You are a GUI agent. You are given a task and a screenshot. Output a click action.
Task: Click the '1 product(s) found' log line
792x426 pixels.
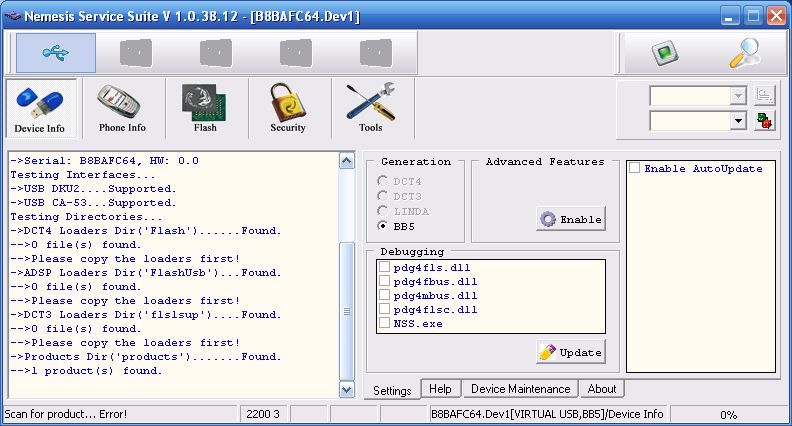pos(86,370)
